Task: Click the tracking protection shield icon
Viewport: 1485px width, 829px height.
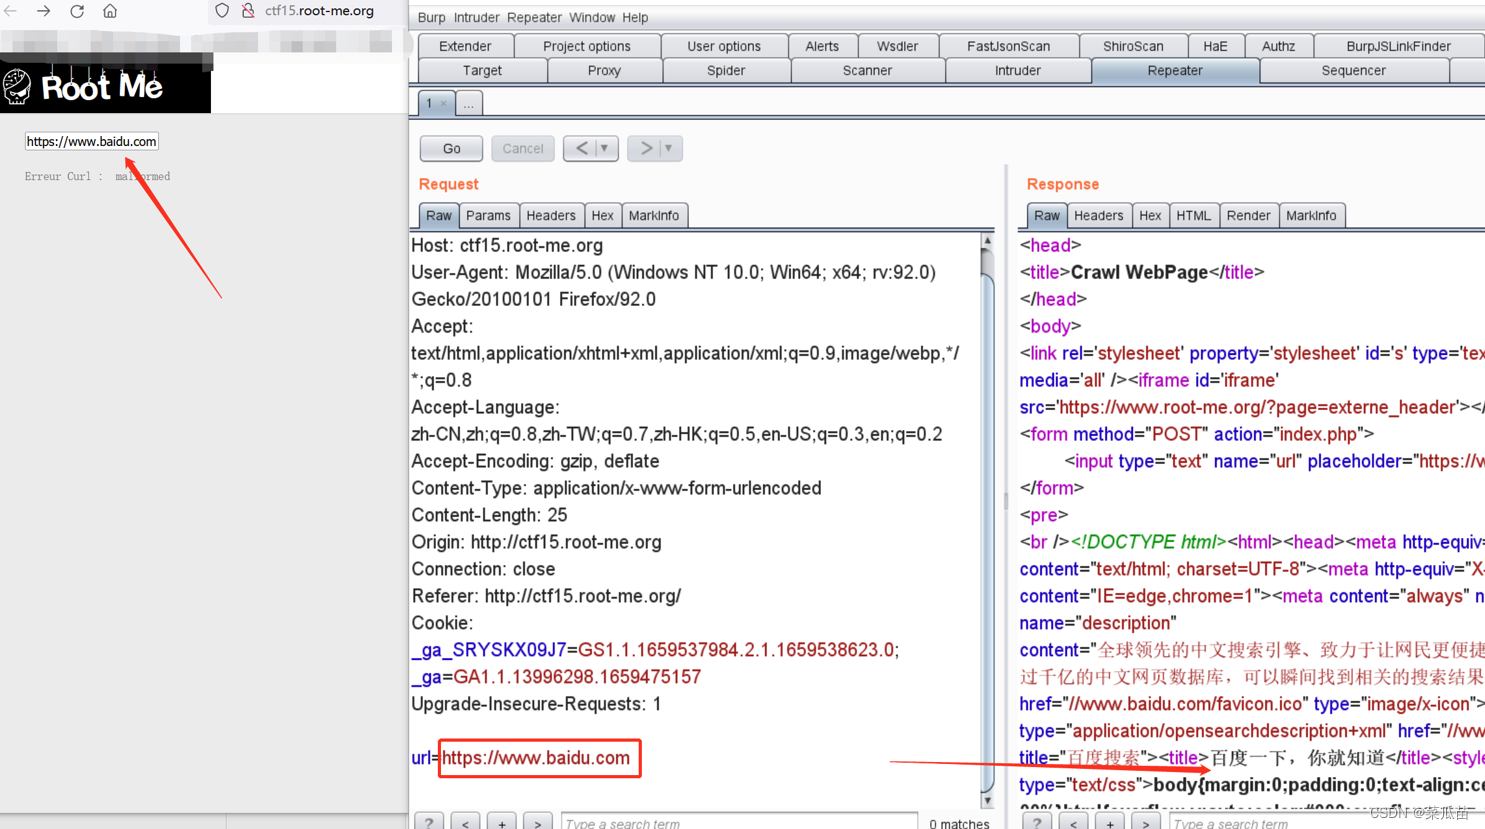Action: 222,11
